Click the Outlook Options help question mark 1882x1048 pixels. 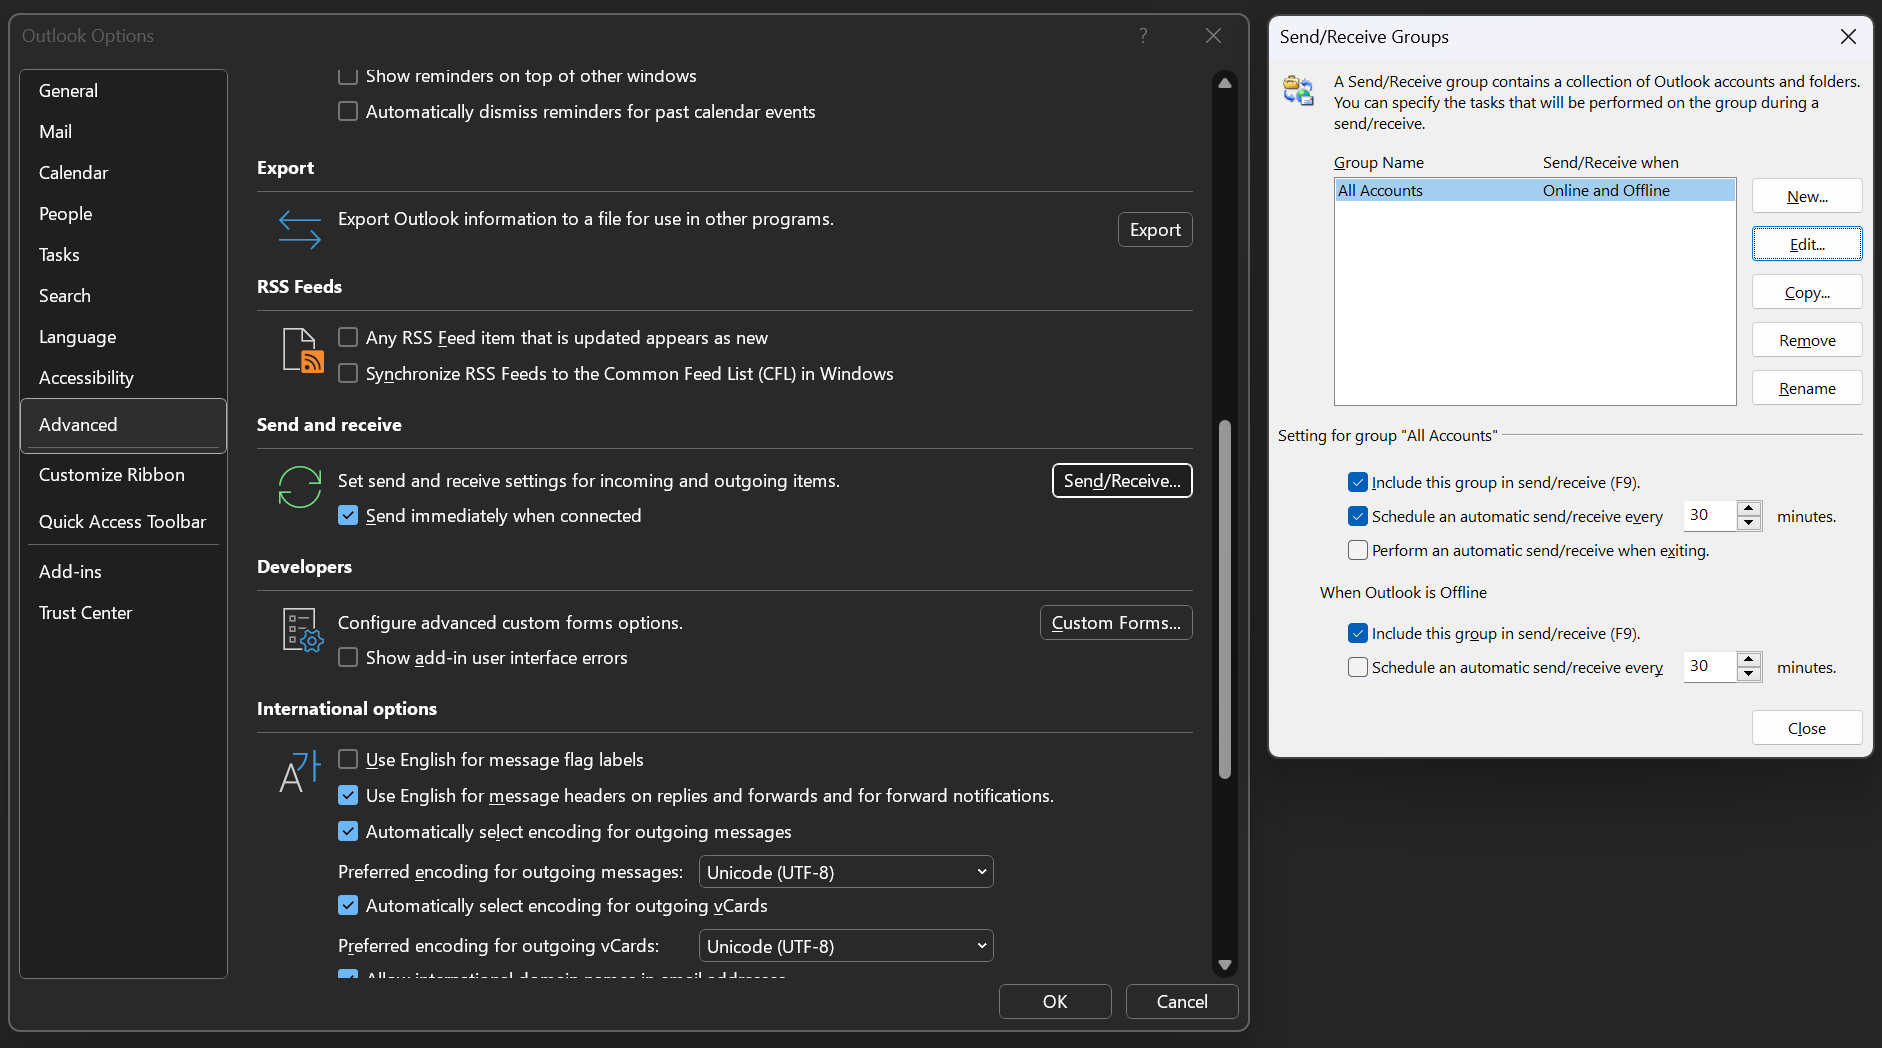pyautogui.click(x=1143, y=36)
